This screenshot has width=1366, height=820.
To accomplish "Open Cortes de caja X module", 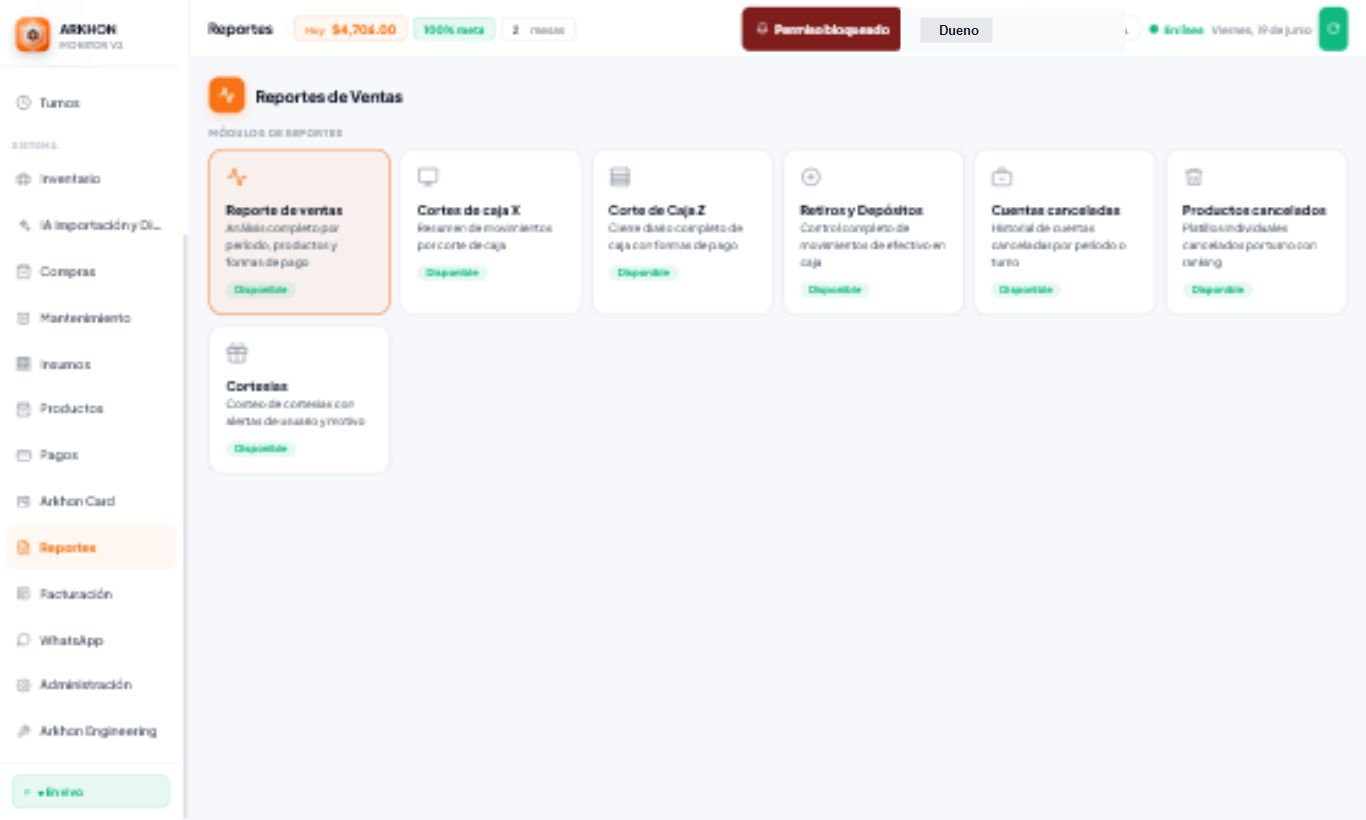I will tap(490, 232).
